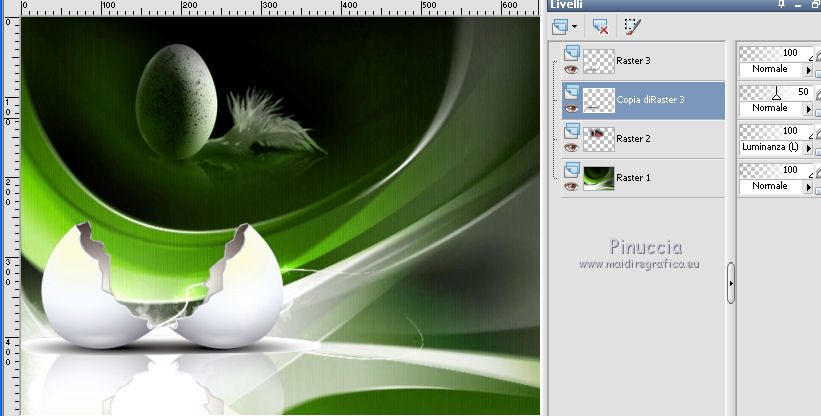Click the Delete Layer icon
The height and width of the screenshot is (416, 821).
click(x=601, y=26)
